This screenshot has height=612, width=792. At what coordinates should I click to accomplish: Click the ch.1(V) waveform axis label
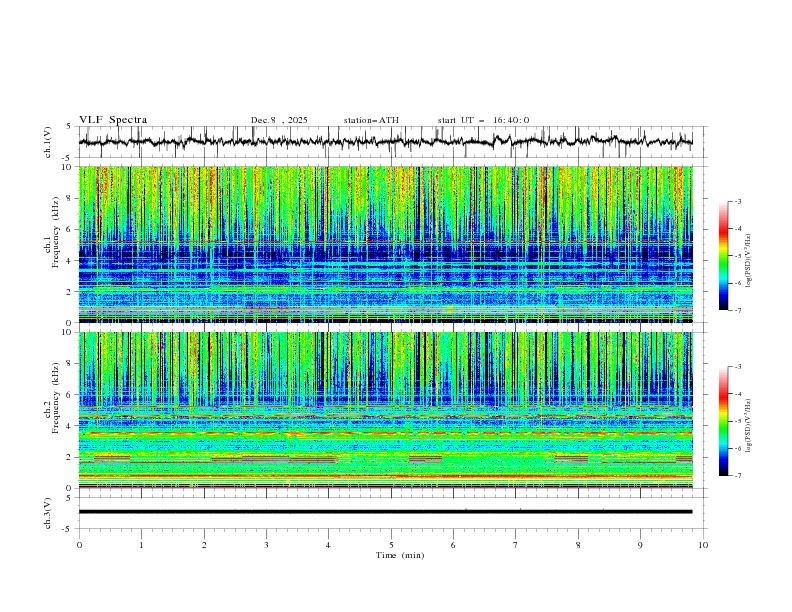[49, 143]
